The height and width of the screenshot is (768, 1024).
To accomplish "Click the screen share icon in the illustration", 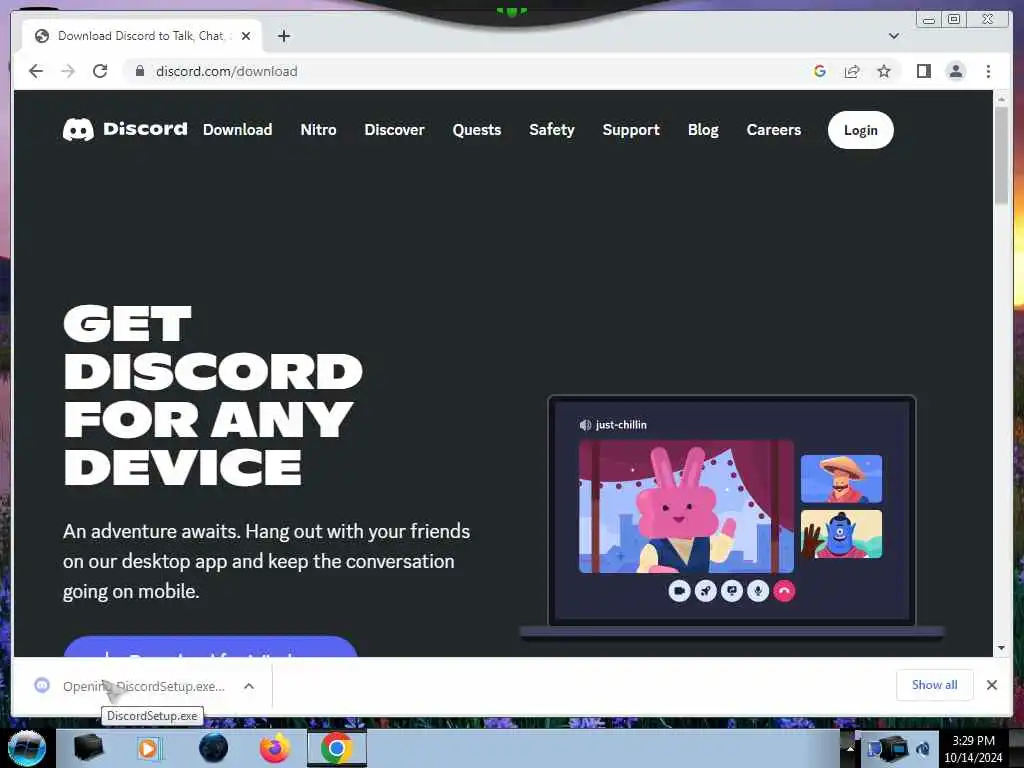I will (731, 591).
